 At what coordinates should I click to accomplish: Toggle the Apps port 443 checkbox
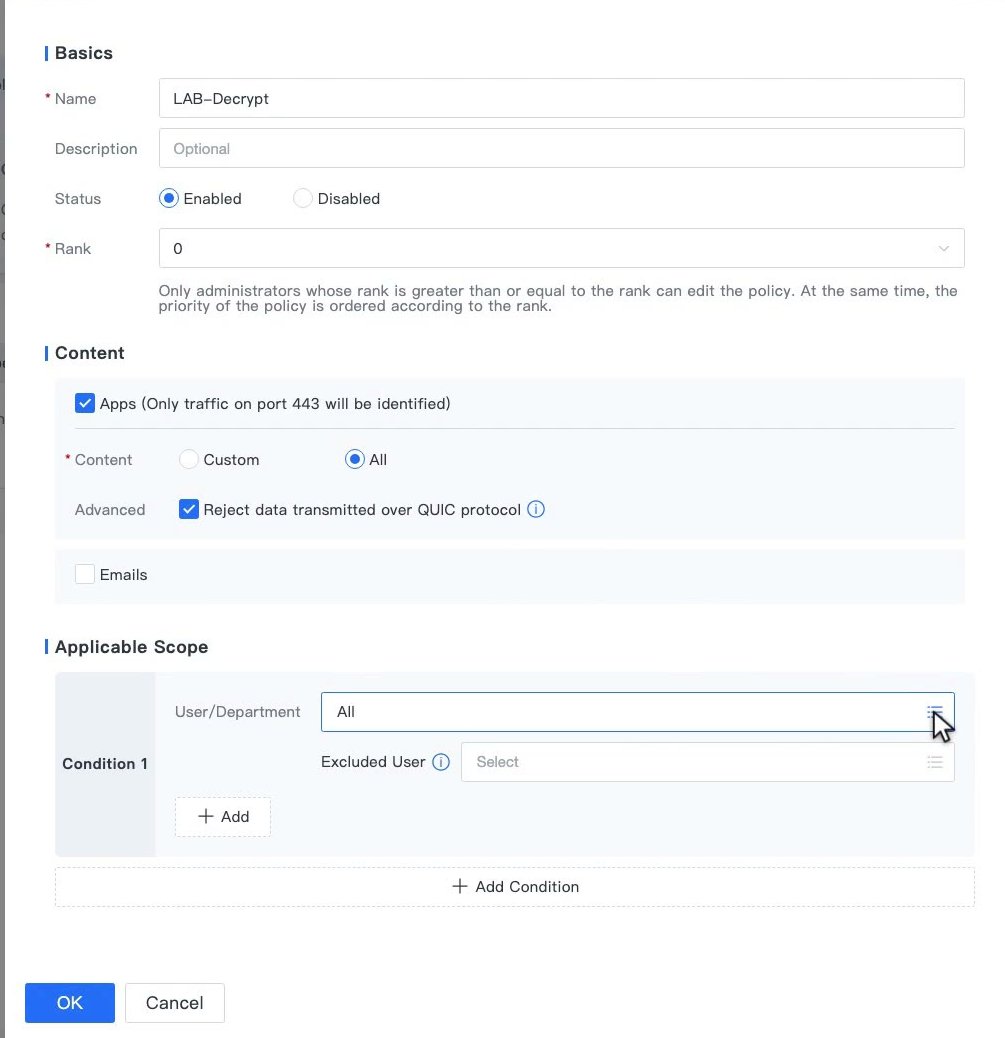click(85, 403)
